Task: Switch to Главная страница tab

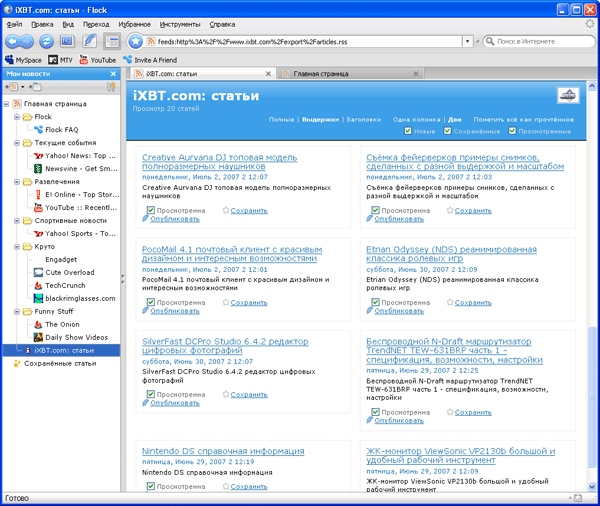Action: (x=350, y=73)
